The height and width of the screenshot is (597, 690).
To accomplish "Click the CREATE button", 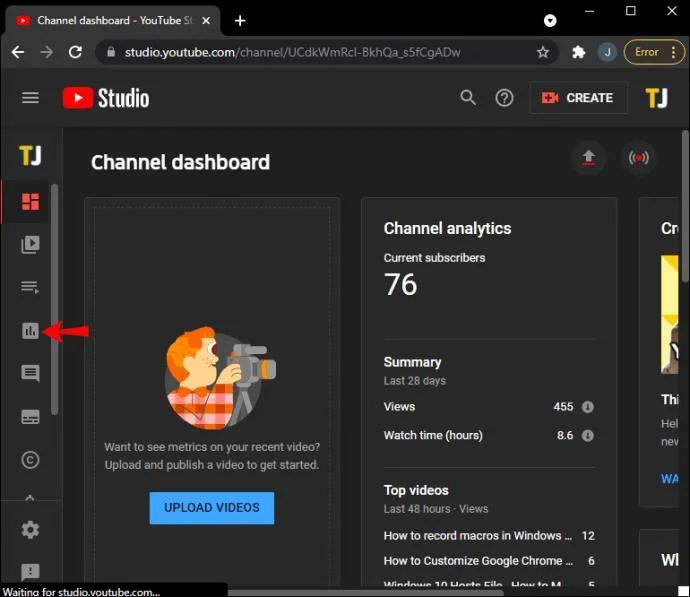I will (578, 98).
